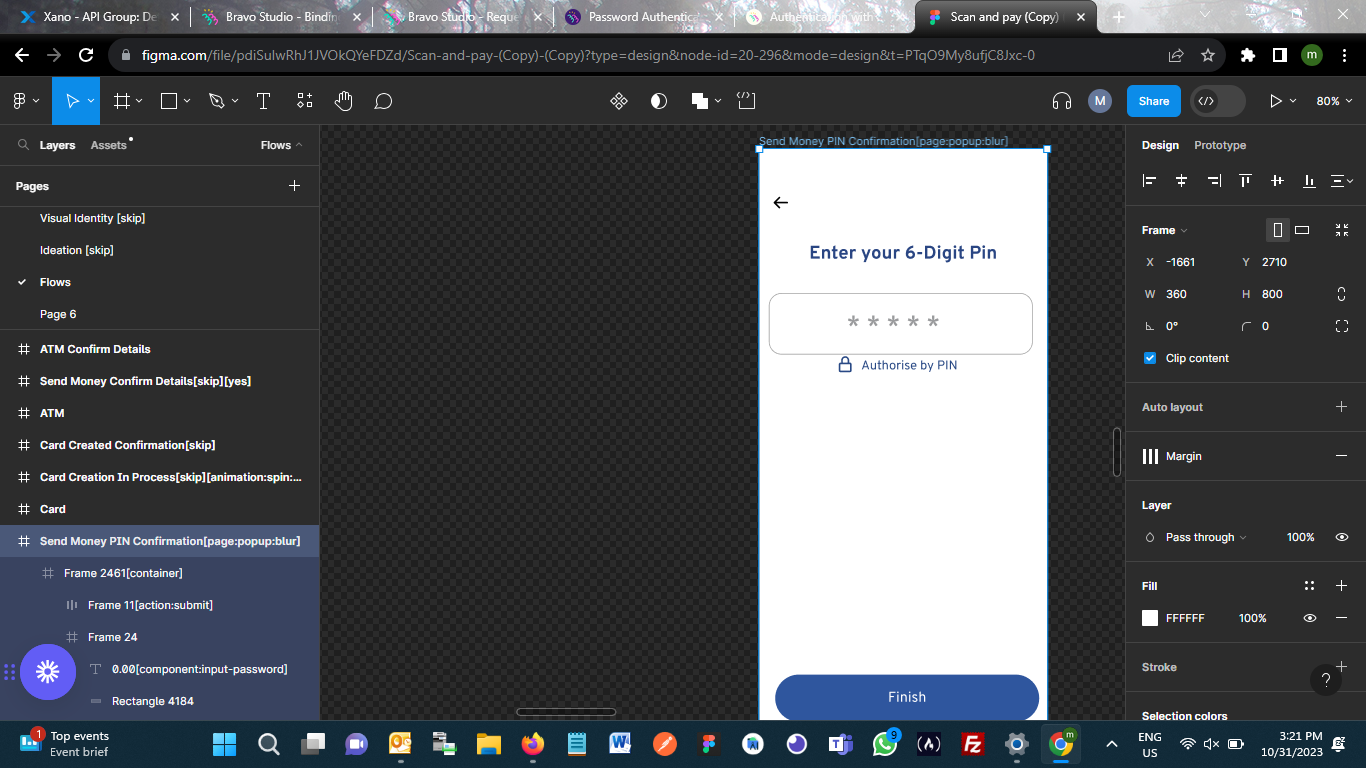The image size is (1366, 768).
Task: Open the Xano API Group browser tab
Action: point(97,17)
